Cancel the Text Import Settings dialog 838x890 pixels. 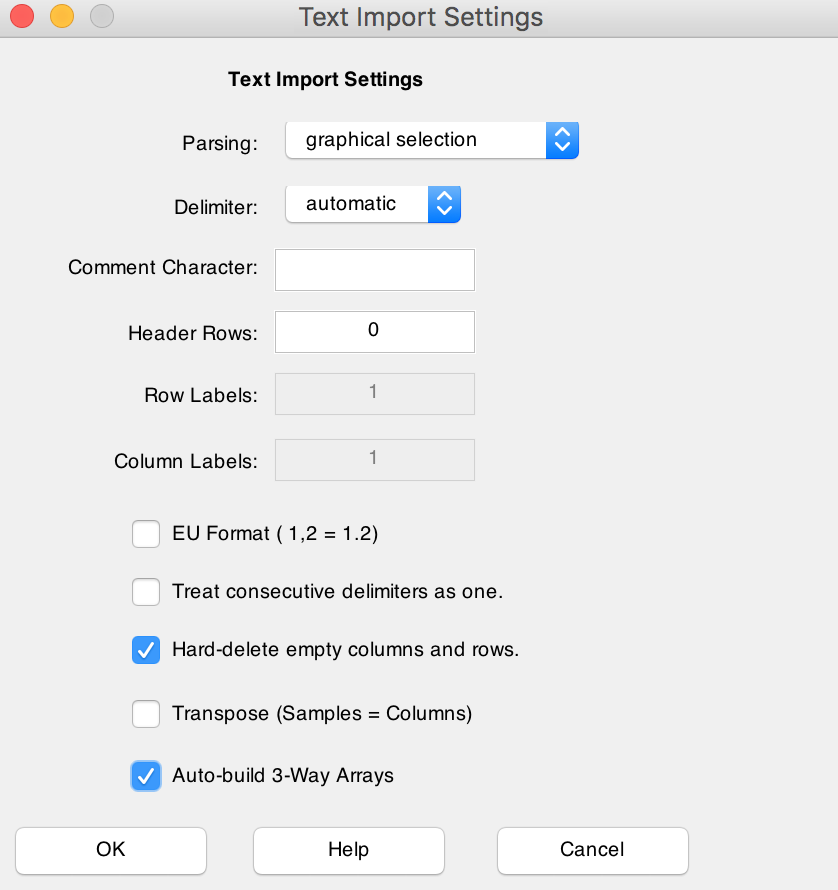pos(592,850)
